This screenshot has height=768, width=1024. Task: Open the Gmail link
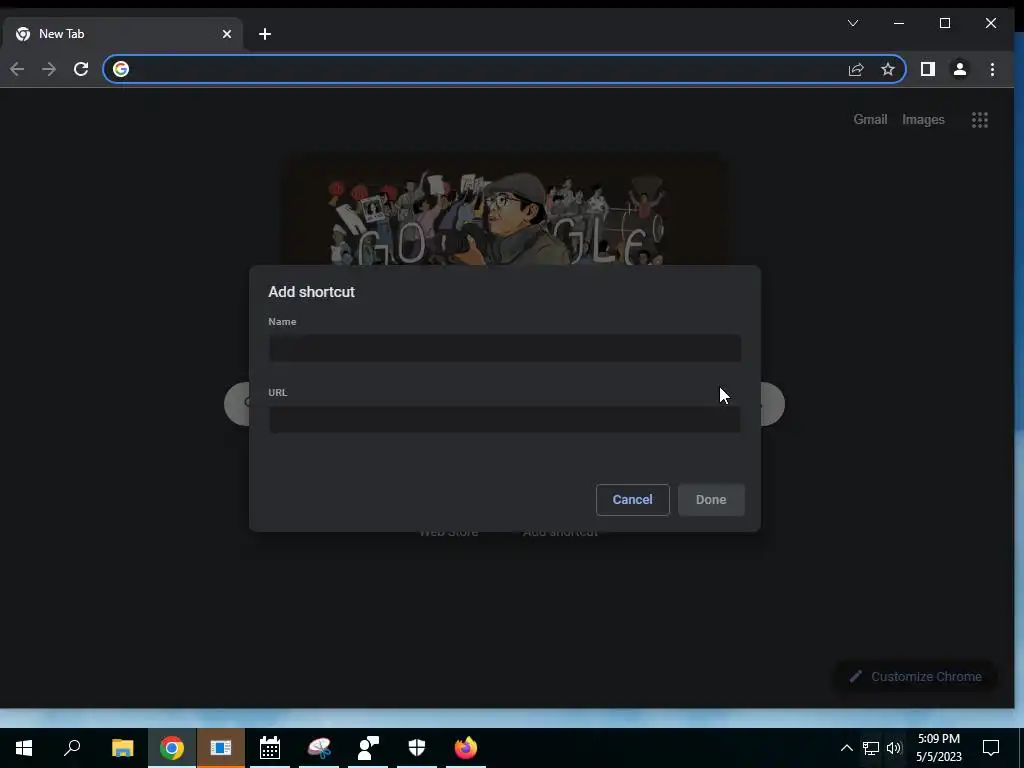(870, 120)
